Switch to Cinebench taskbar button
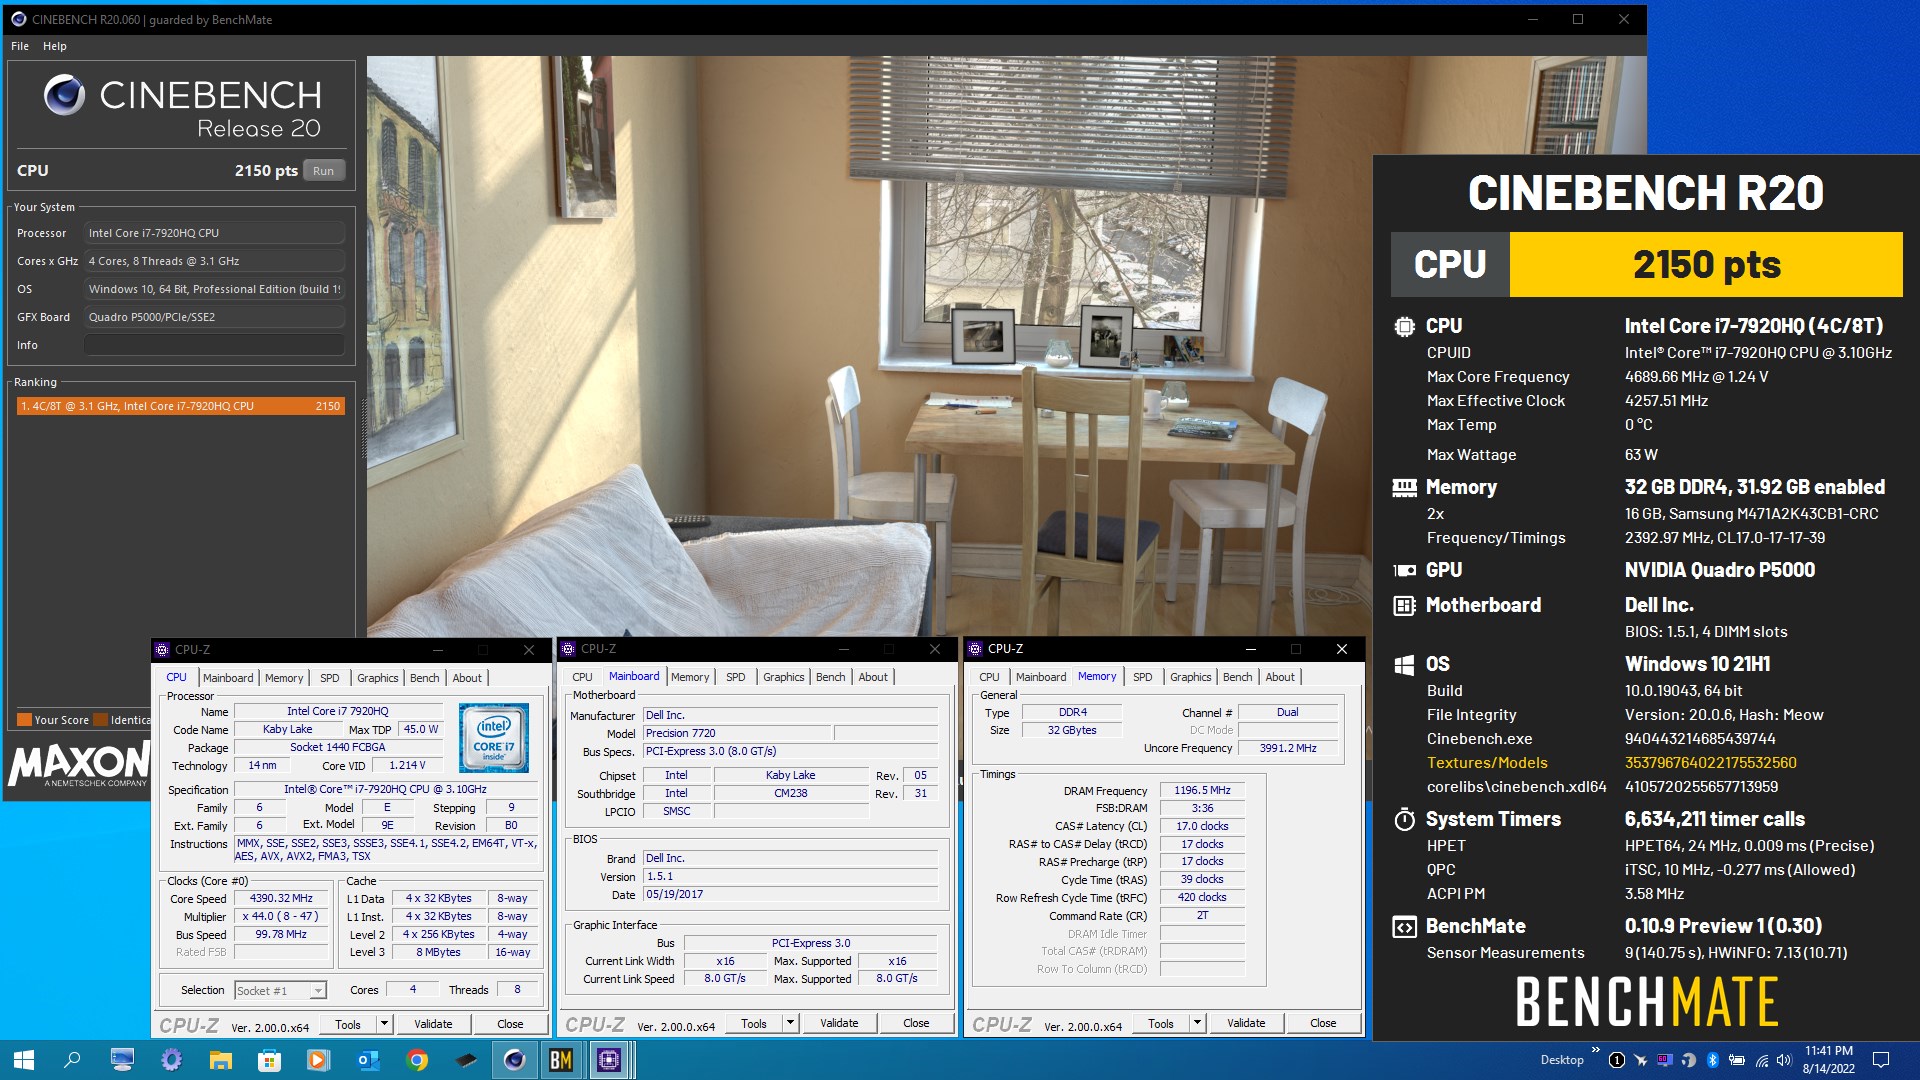The width and height of the screenshot is (1920, 1080). tap(514, 1060)
